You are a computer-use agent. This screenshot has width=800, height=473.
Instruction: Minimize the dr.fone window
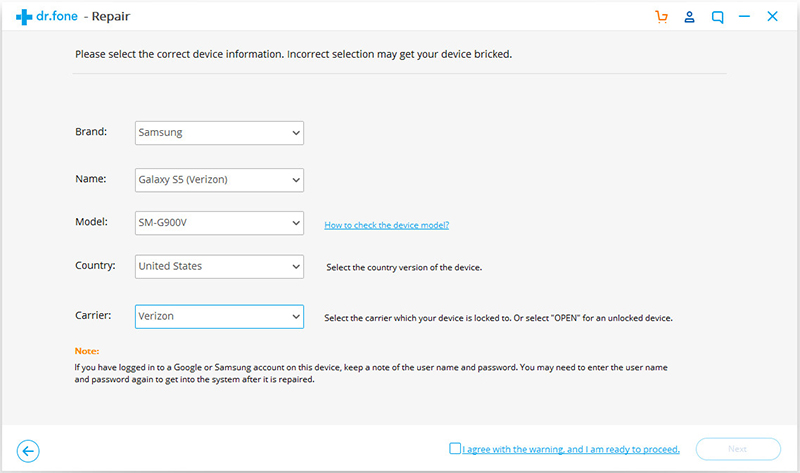coord(744,17)
